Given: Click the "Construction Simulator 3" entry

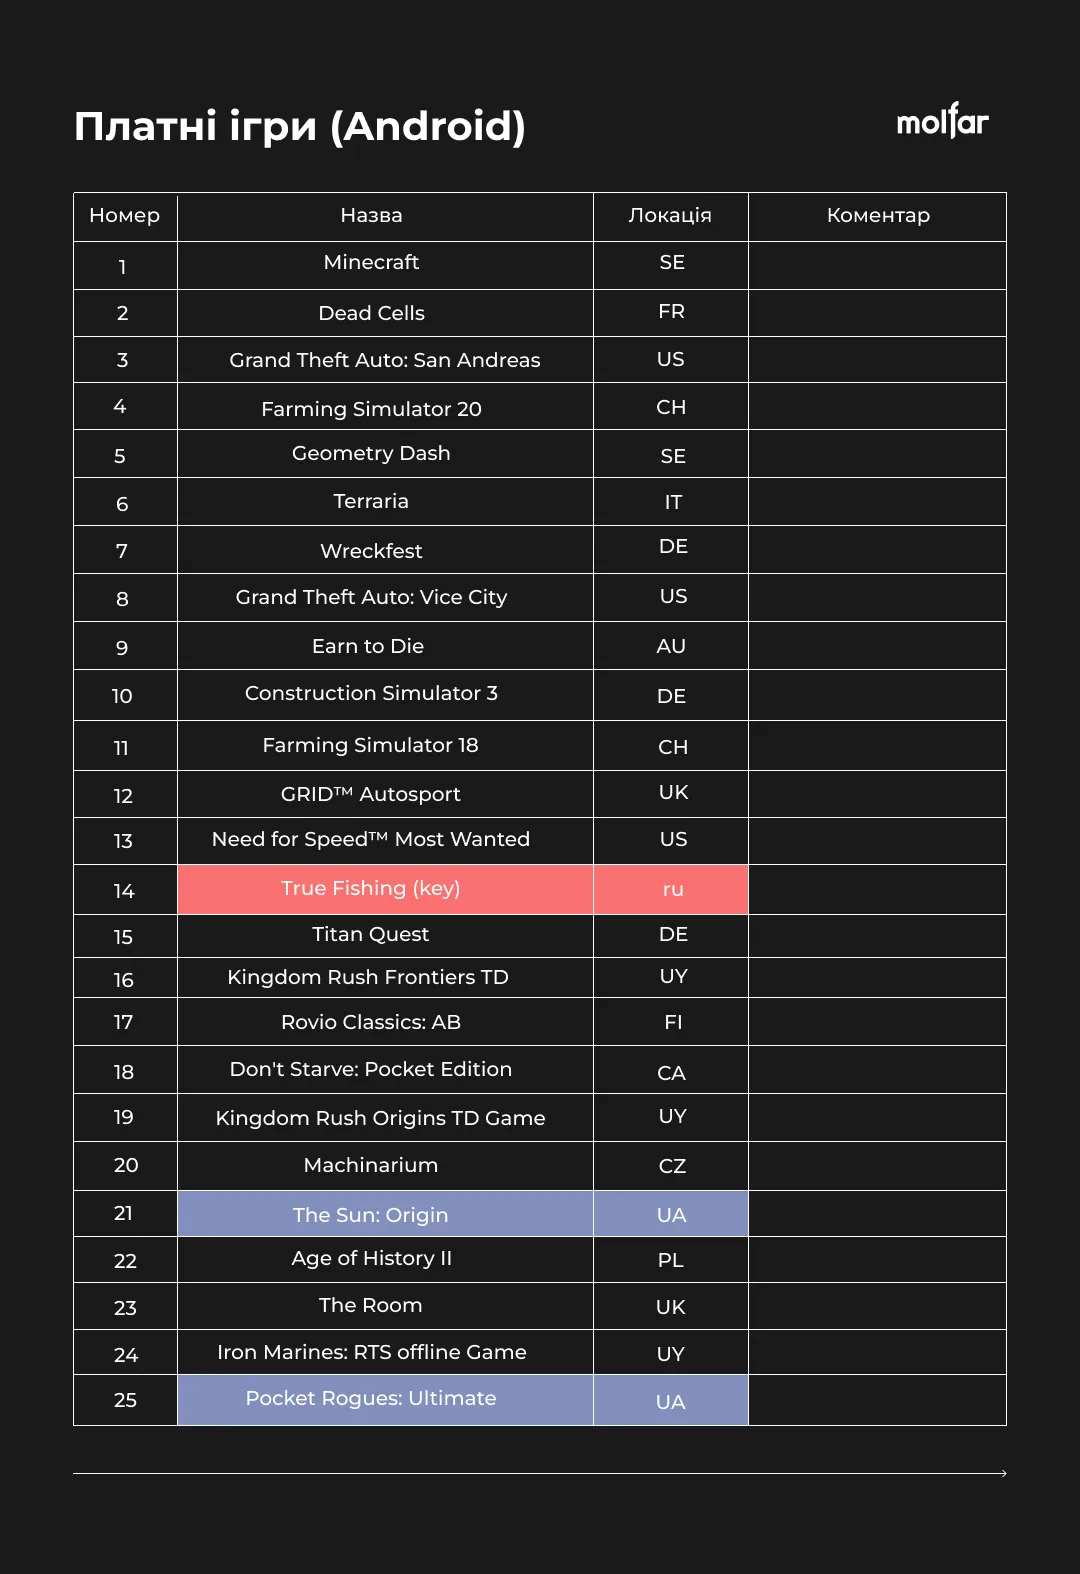Looking at the screenshot, I should [x=371, y=694].
